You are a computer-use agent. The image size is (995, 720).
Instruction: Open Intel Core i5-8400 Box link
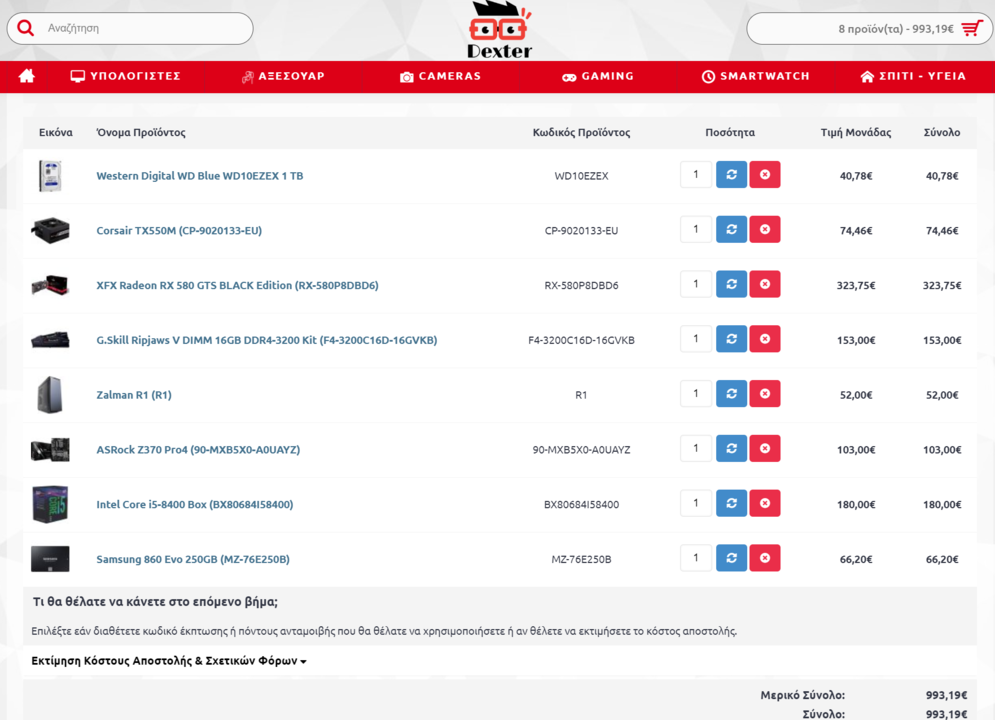click(195, 504)
